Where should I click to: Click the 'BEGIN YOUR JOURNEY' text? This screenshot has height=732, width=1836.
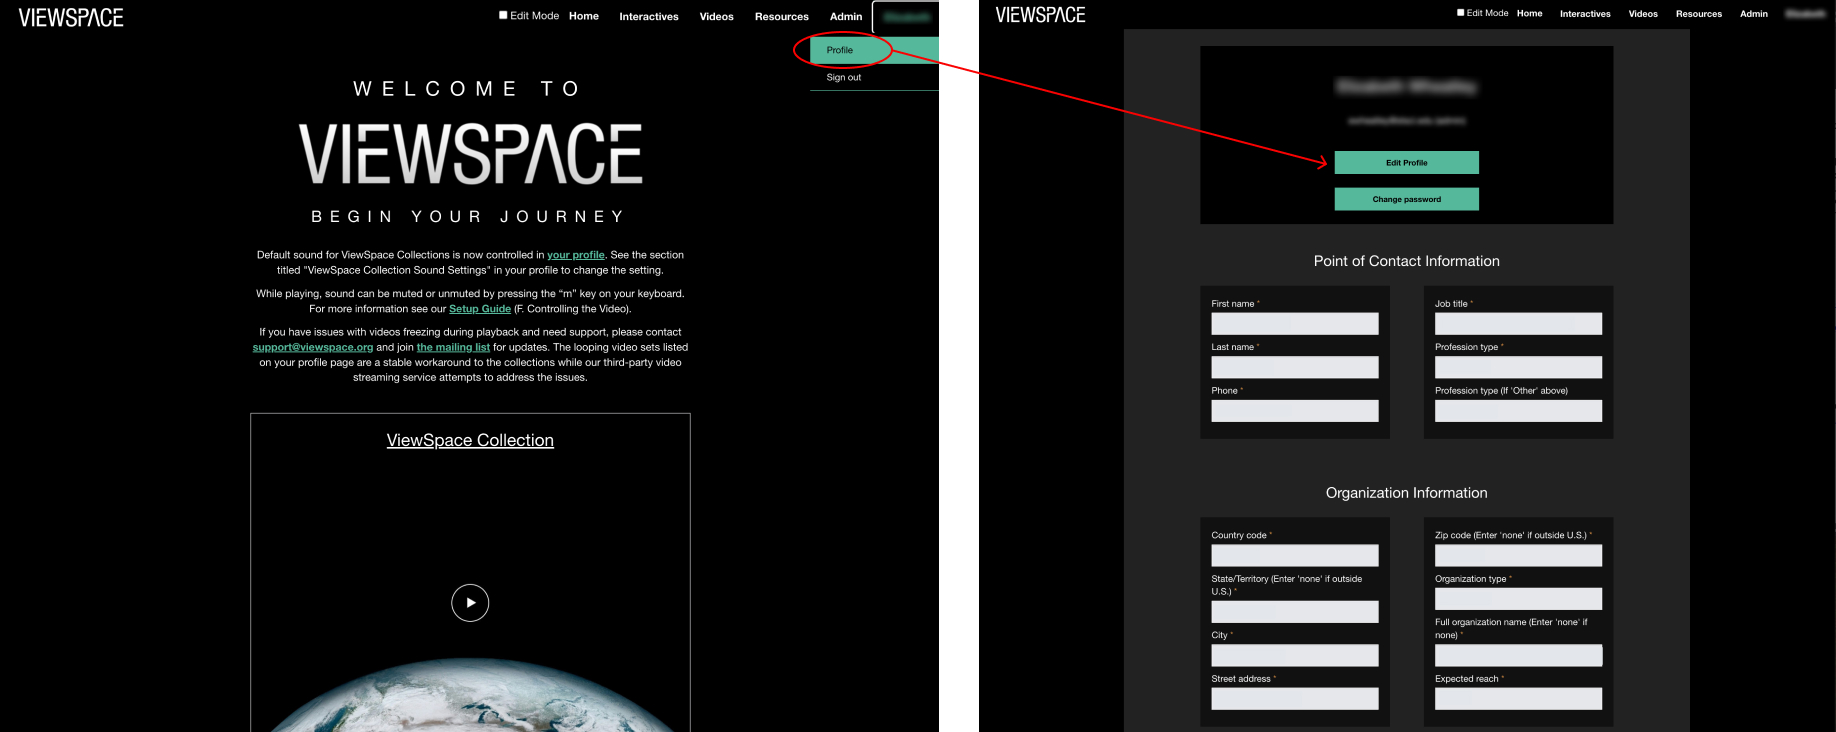point(469,217)
